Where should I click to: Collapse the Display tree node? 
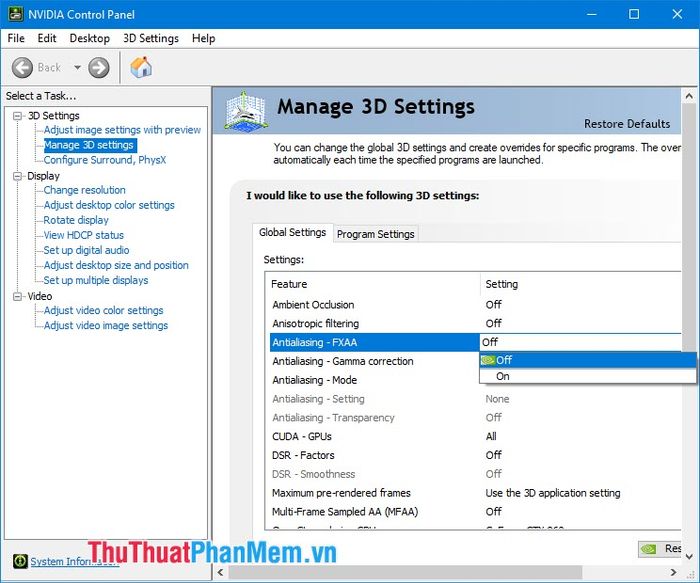[x=17, y=176]
